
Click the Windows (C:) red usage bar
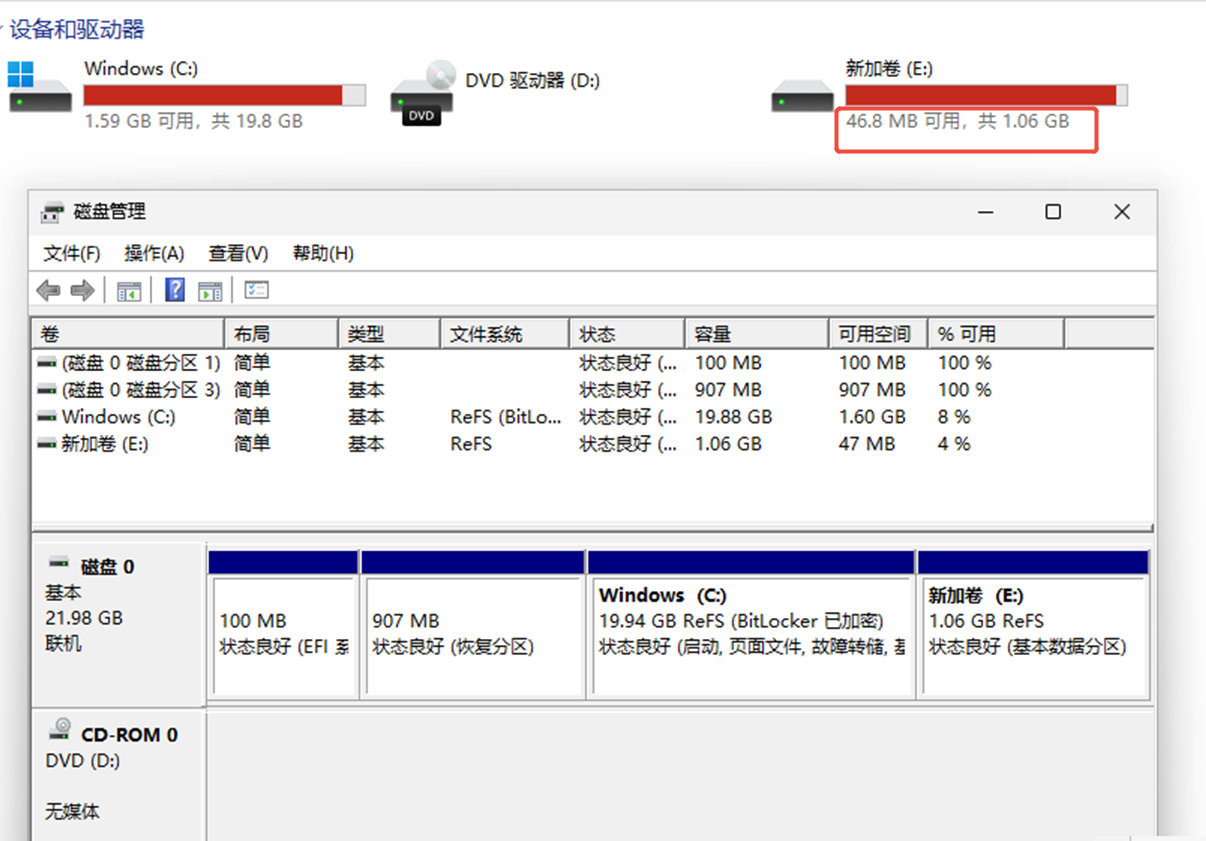[225, 95]
